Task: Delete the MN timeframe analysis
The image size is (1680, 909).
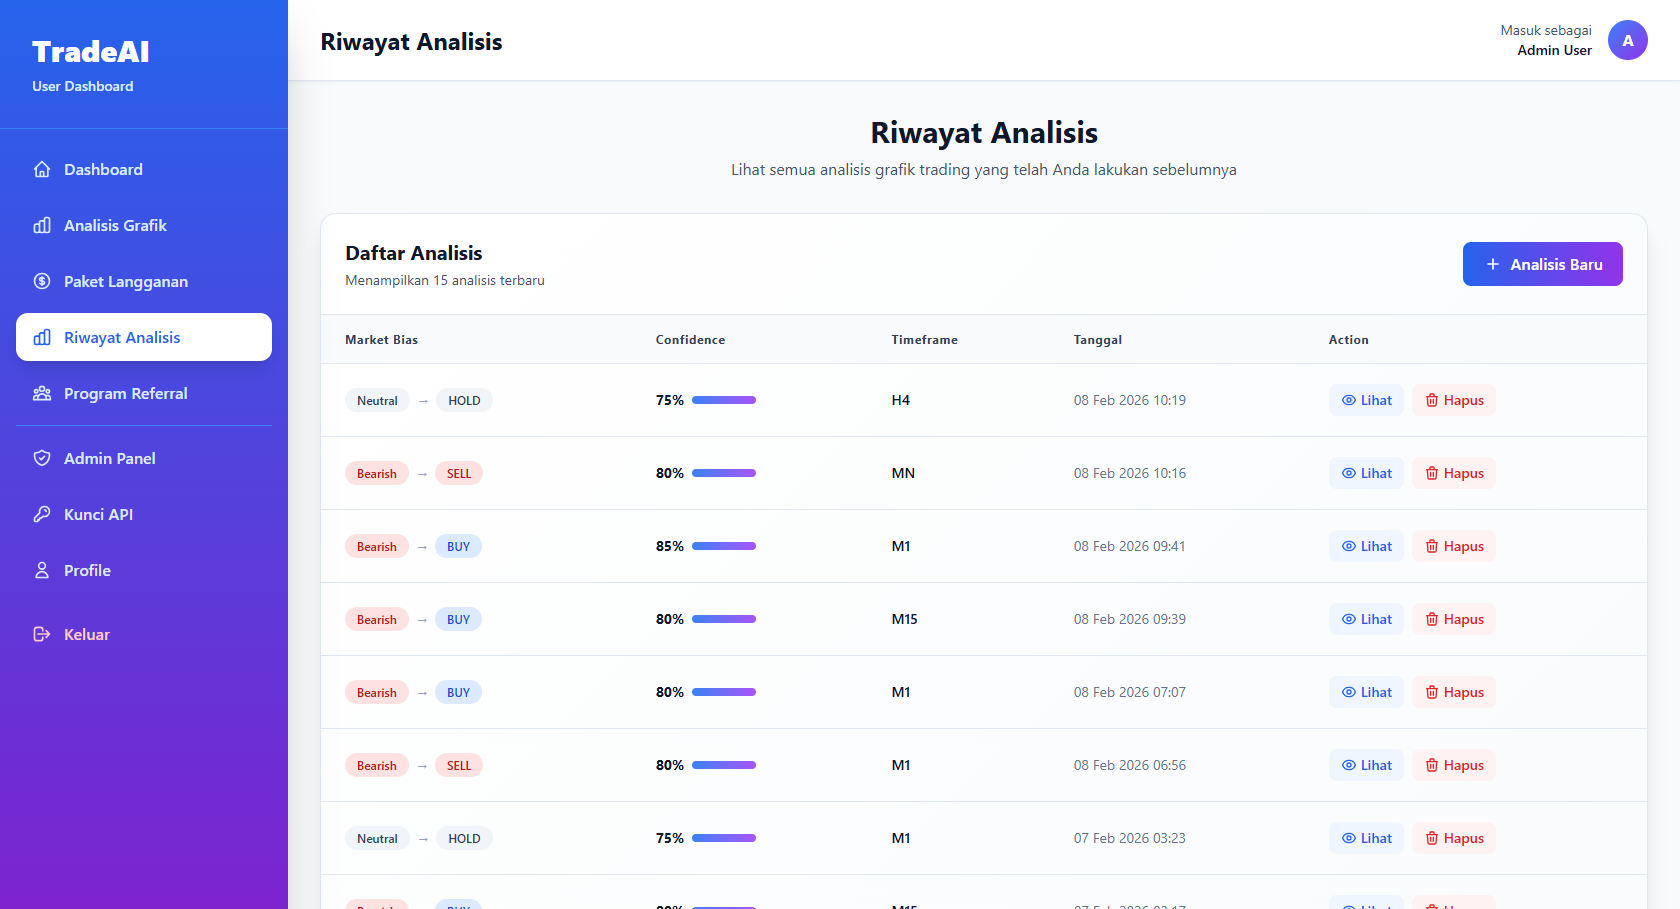Action: pos(1453,473)
